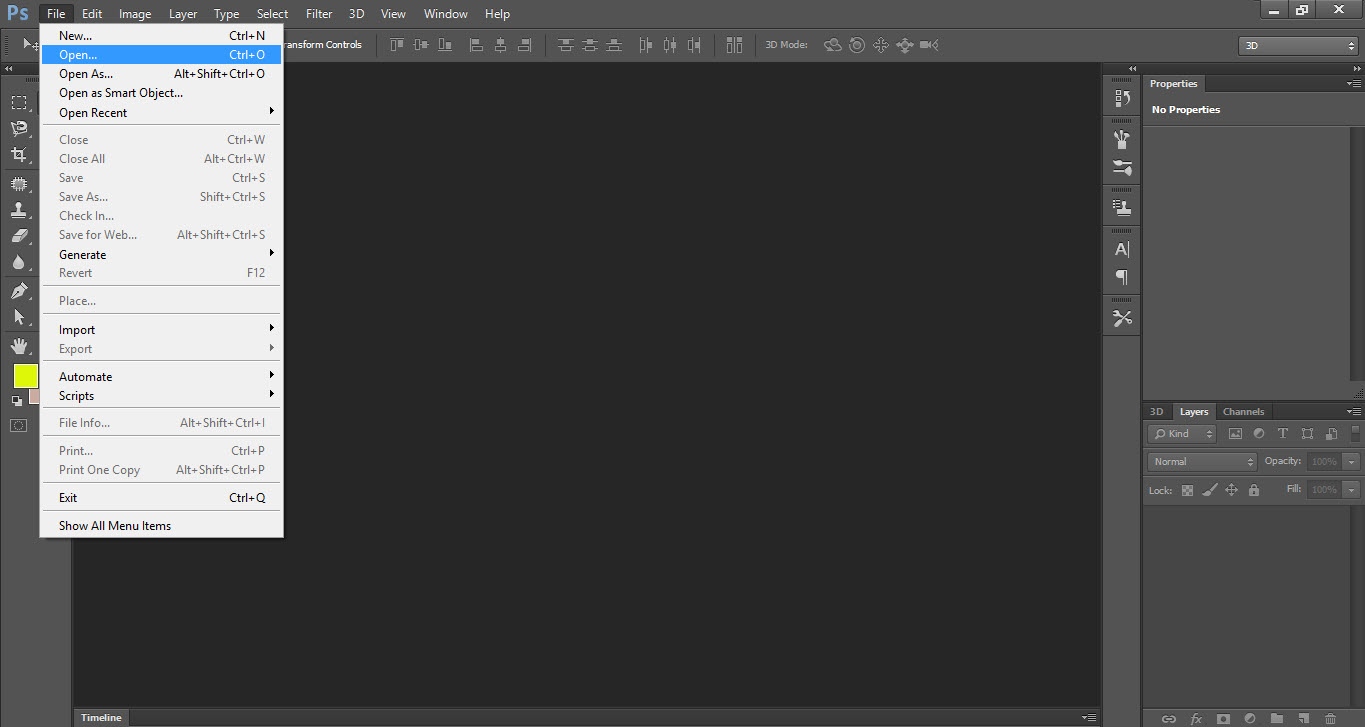Choose Open... in the File menu
Image resolution: width=1365 pixels, height=727 pixels.
pyautogui.click(x=162, y=55)
